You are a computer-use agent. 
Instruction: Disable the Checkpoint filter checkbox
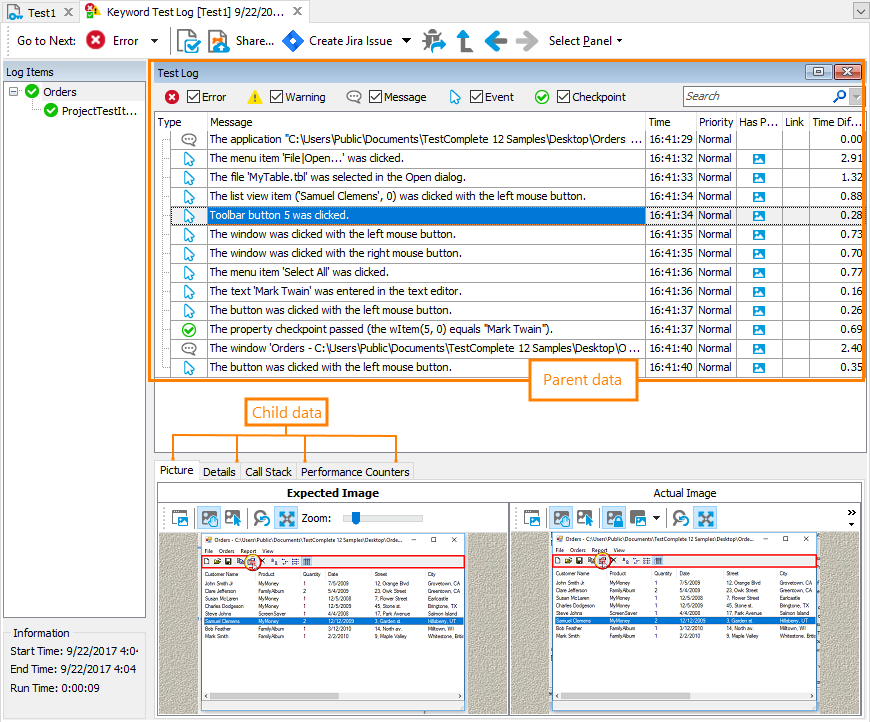(x=564, y=97)
